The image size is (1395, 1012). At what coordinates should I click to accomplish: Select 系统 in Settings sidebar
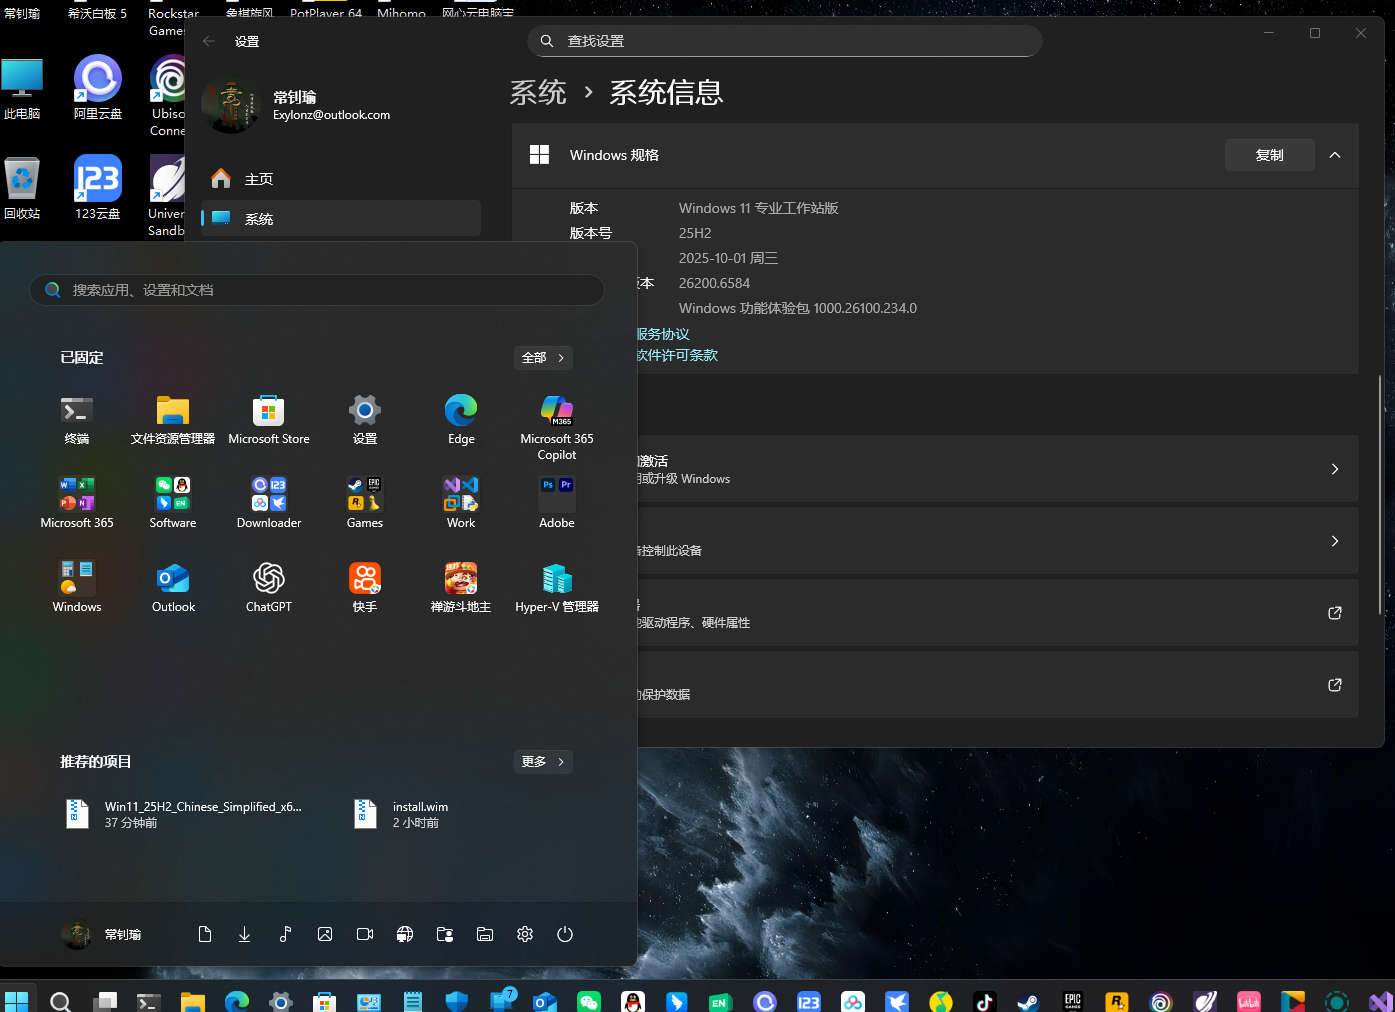[x=341, y=218]
